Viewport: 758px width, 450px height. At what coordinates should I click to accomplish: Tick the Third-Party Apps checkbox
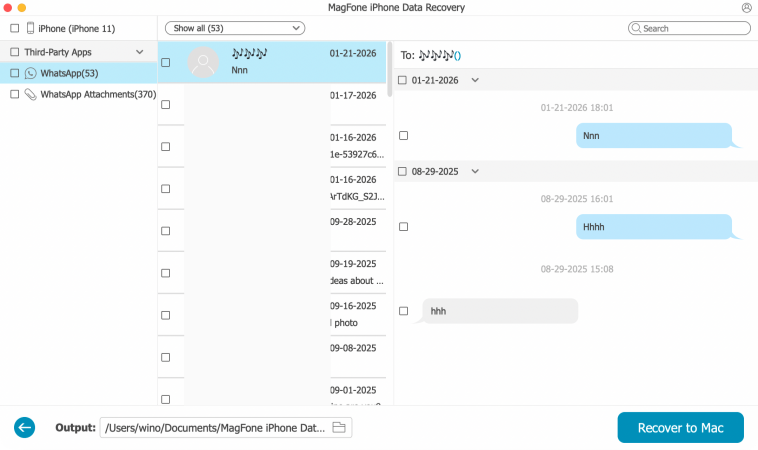click(15, 52)
